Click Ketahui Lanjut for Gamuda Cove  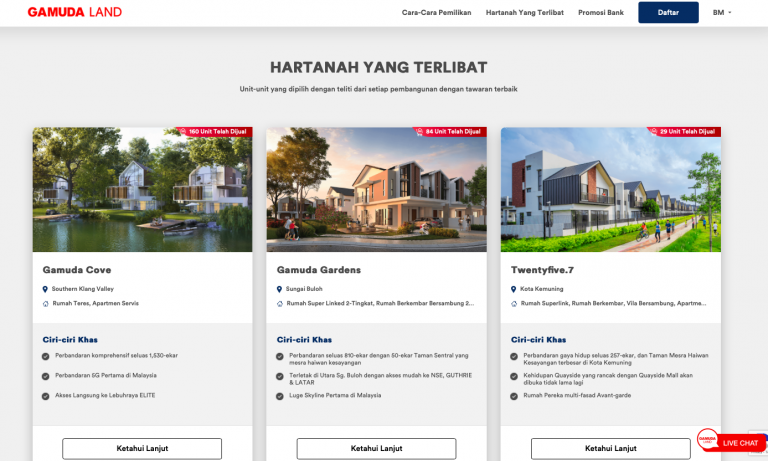tap(142, 448)
